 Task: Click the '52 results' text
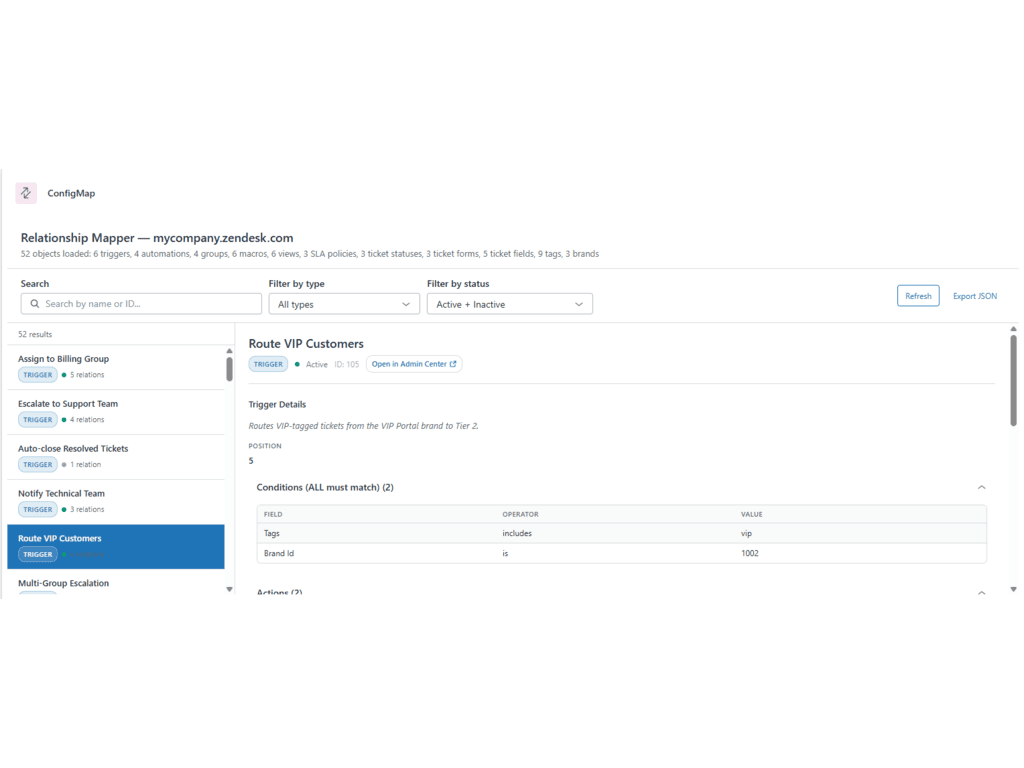pos(35,334)
